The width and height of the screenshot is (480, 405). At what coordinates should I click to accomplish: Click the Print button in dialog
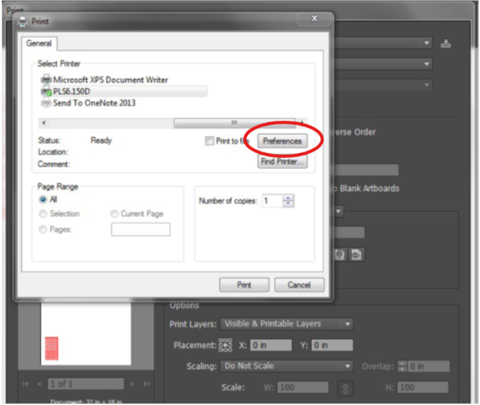point(244,285)
